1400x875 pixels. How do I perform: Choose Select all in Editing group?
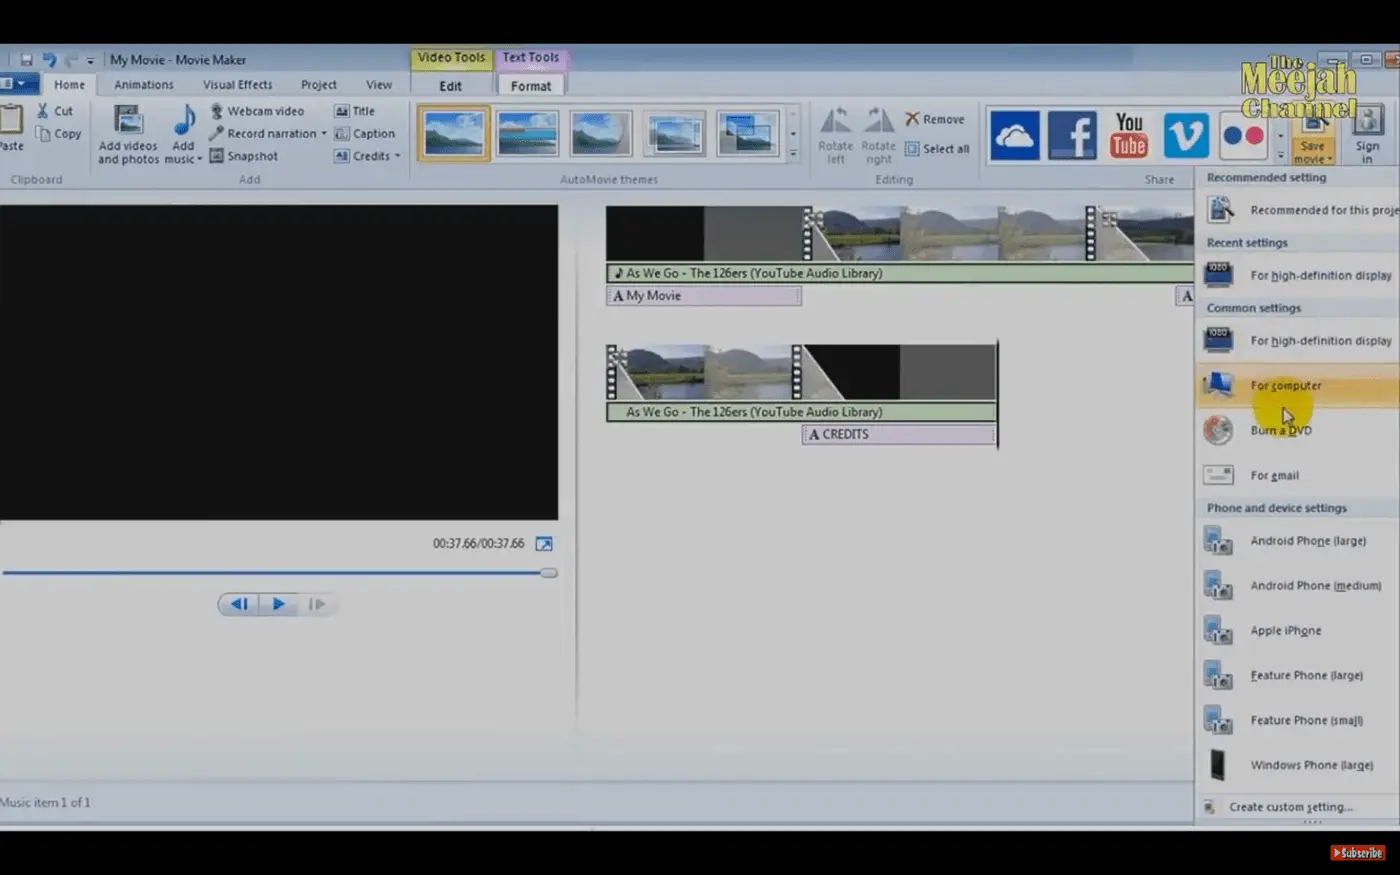point(937,149)
